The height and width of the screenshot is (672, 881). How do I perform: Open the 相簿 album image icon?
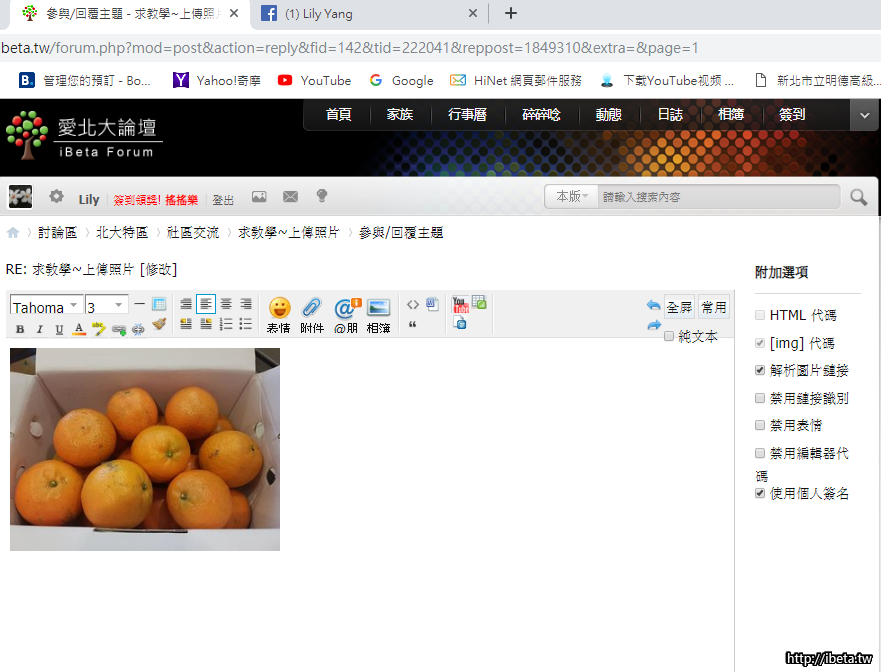point(378,308)
